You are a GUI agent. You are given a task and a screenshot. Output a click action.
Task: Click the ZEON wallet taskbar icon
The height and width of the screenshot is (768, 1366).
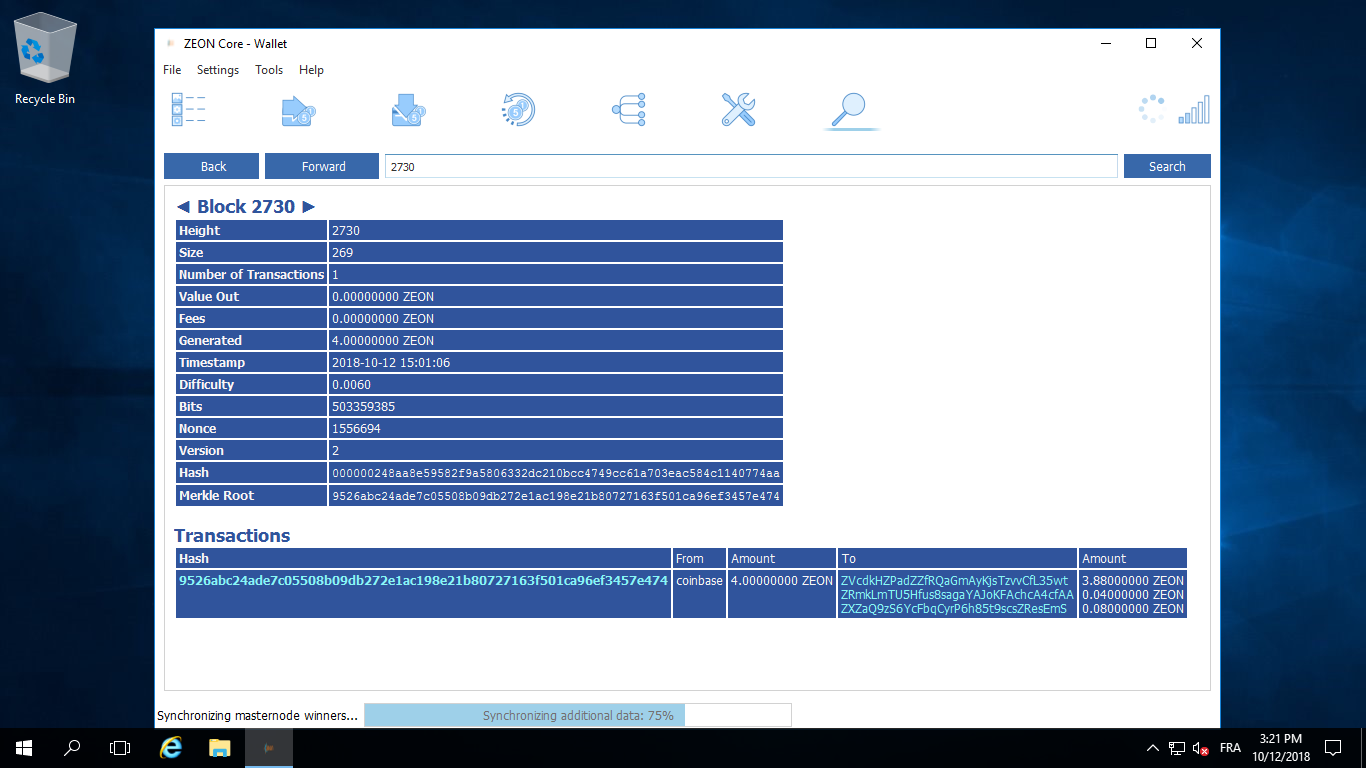[x=268, y=747]
